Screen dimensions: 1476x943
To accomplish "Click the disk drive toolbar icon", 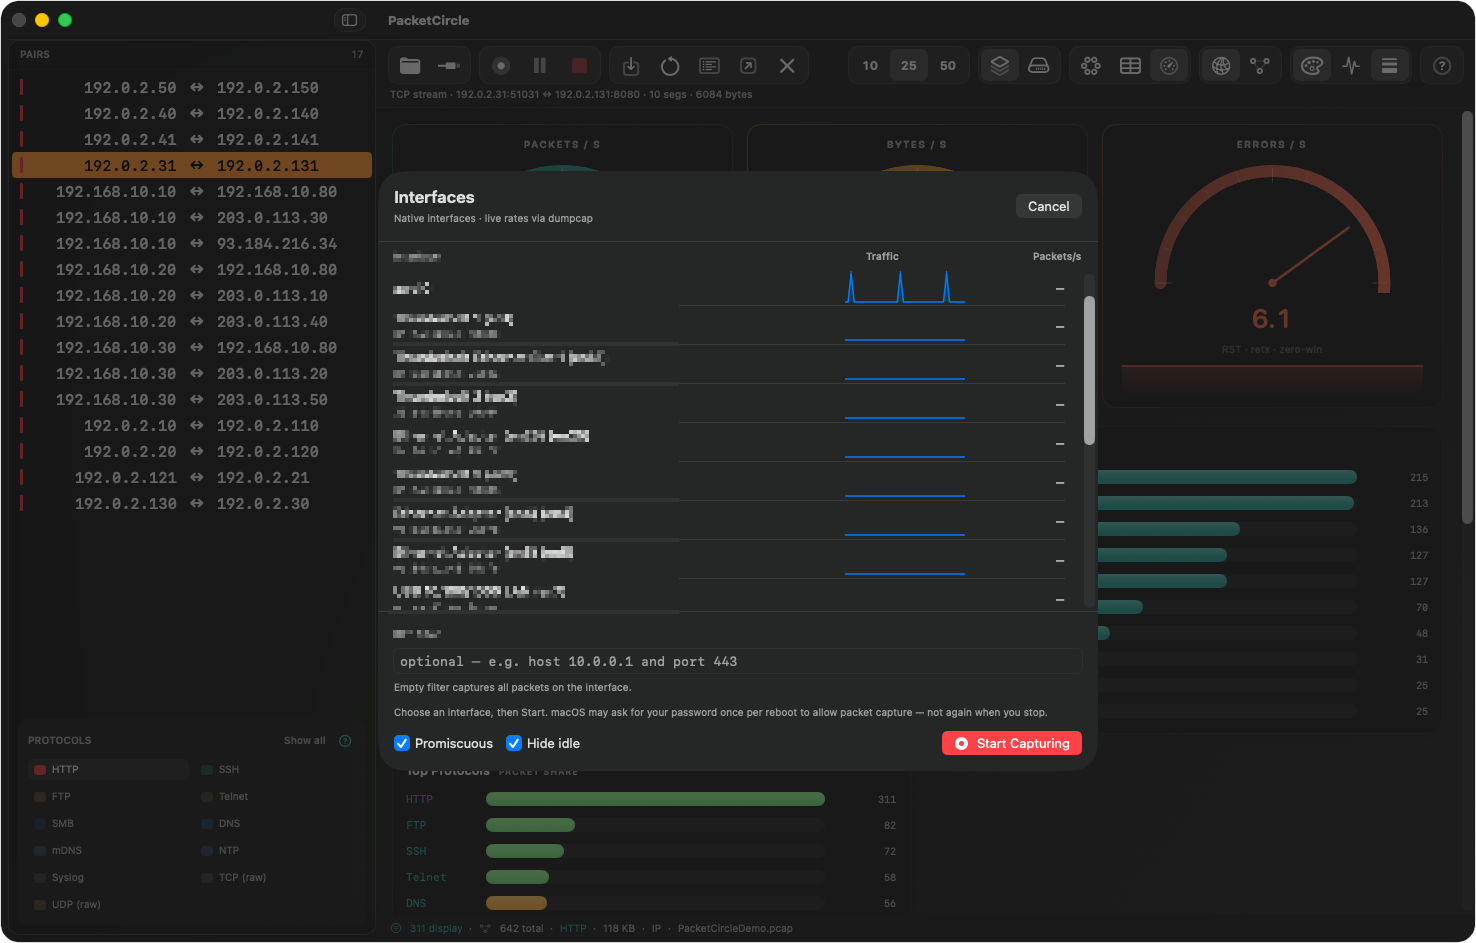I will point(1039,66).
